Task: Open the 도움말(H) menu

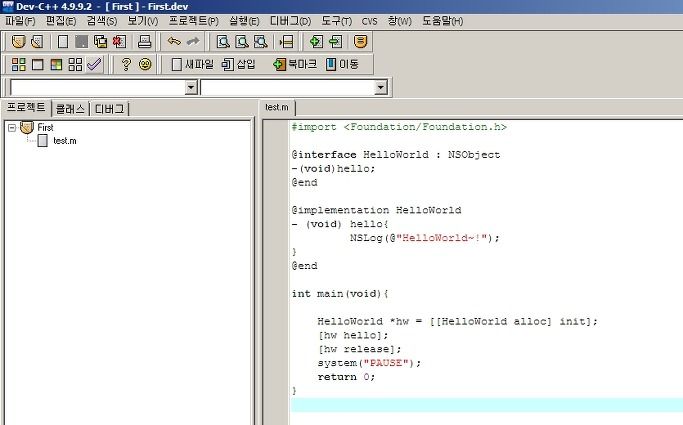Action: pyautogui.click(x=443, y=21)
